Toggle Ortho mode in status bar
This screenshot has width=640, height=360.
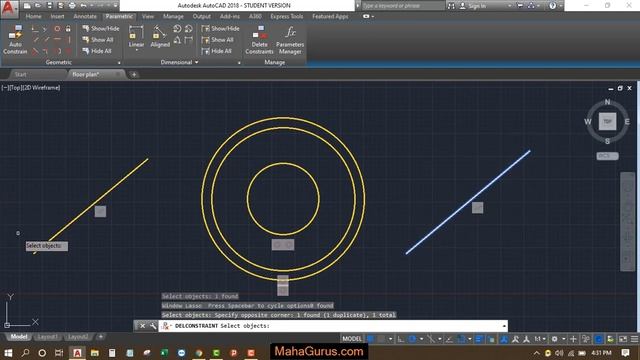click(x=401, y=339)
